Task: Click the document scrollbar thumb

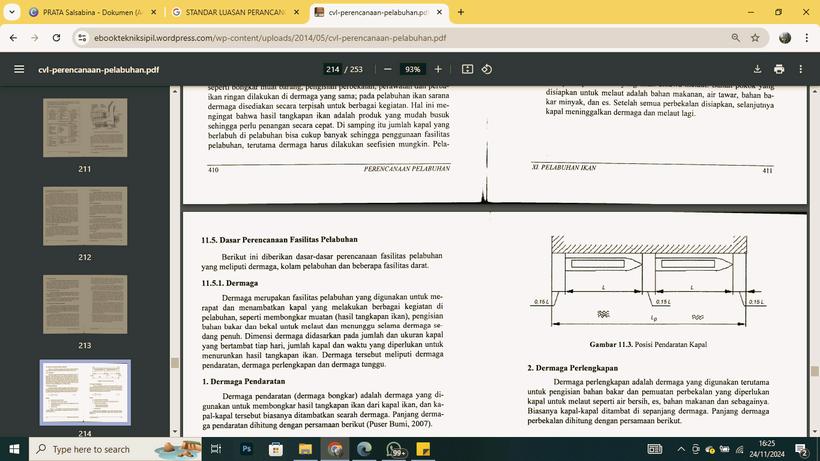Action: tap(814, 371)
